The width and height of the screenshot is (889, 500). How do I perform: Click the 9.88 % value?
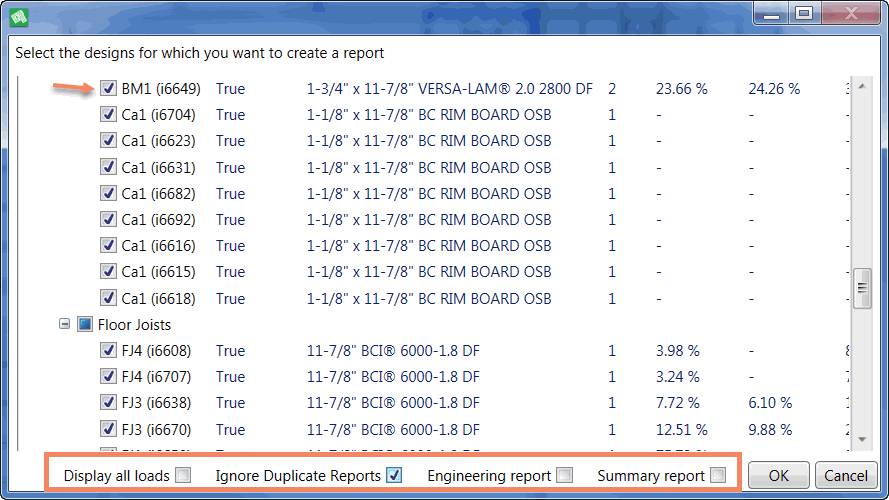click(x=770, y=430)
